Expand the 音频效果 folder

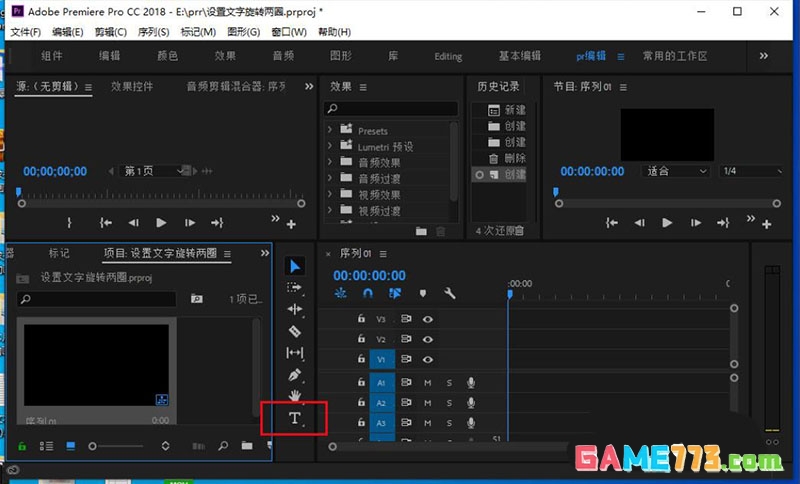[330, 162]
